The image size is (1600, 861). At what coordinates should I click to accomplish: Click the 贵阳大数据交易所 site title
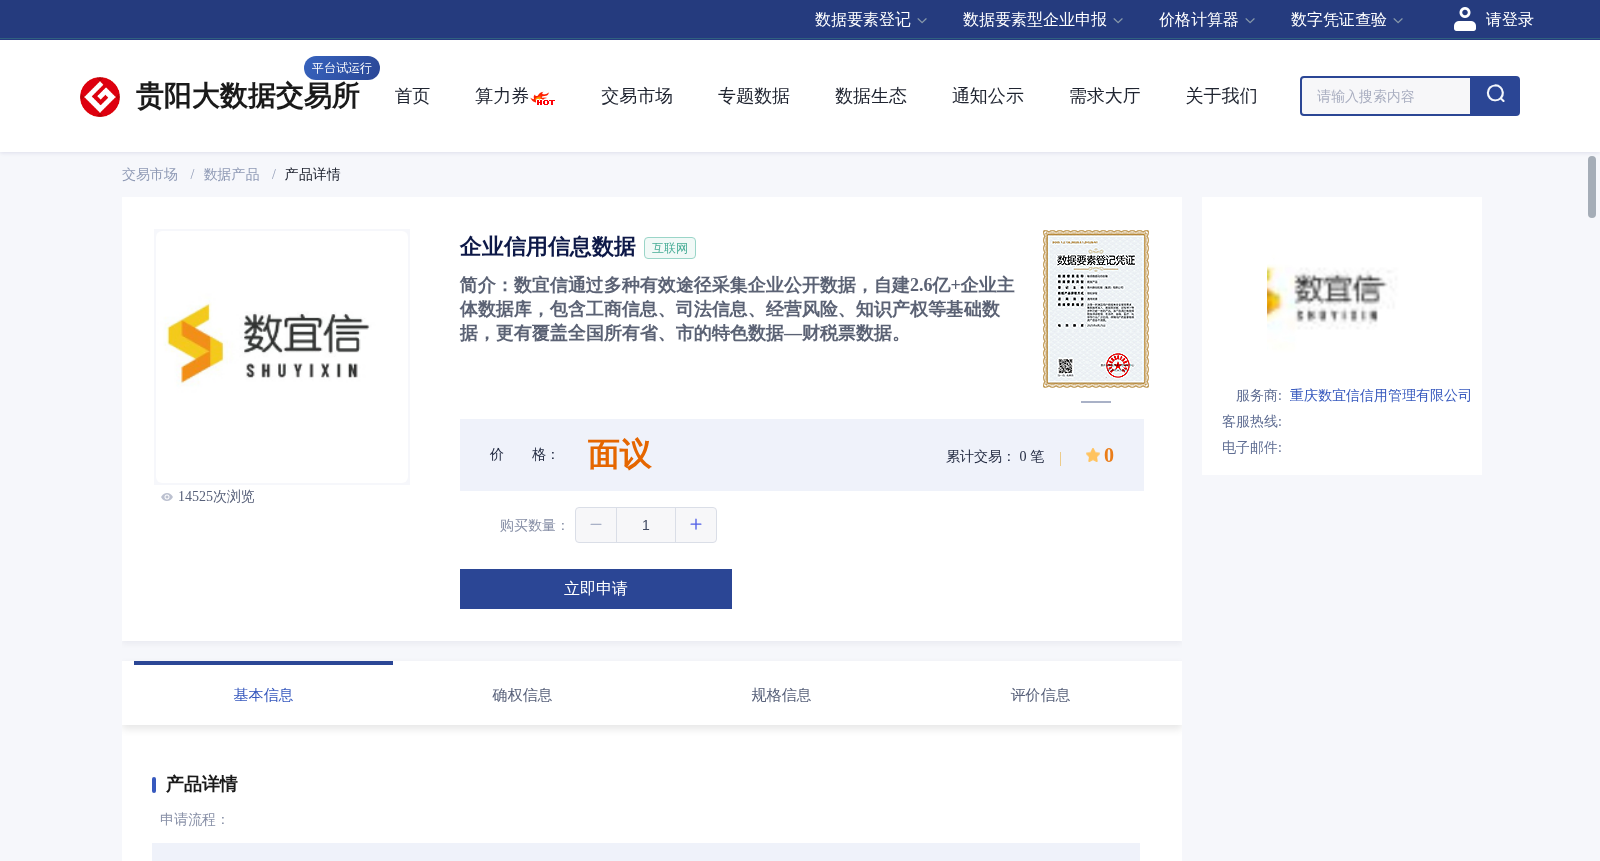point(248,97)
